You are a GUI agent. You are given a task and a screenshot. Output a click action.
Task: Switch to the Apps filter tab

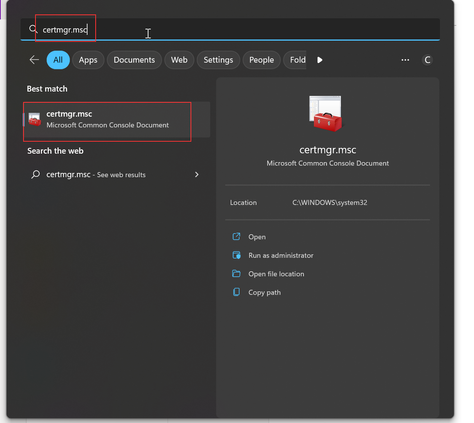pyautogui.click(x=88, y=60)
